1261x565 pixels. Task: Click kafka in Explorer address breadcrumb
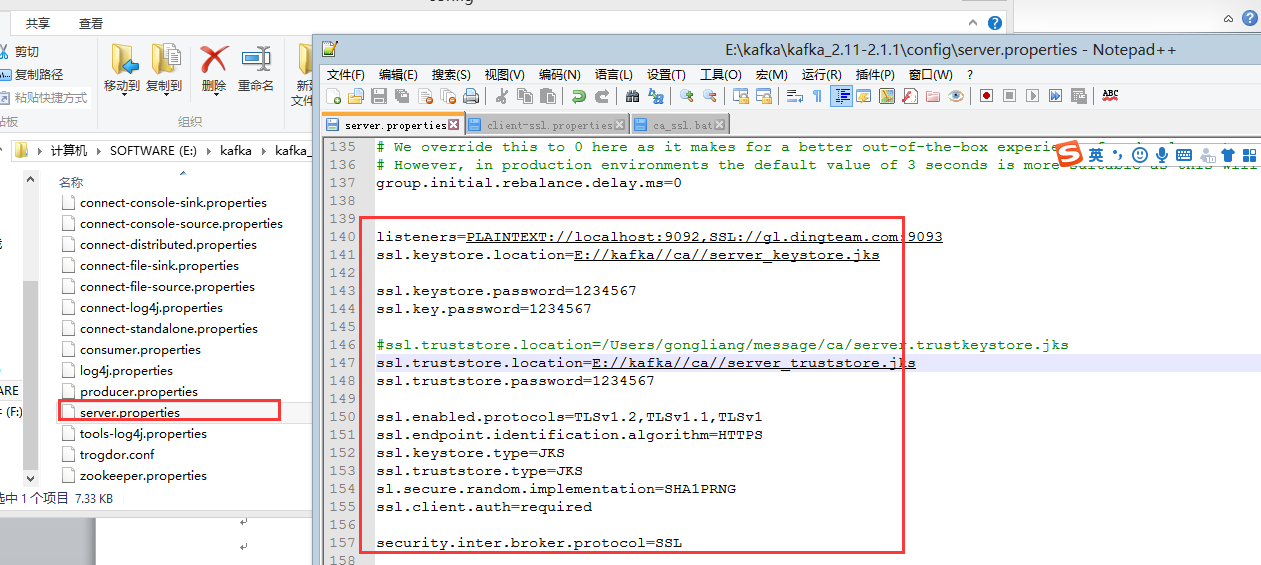[x=236, y=150]
